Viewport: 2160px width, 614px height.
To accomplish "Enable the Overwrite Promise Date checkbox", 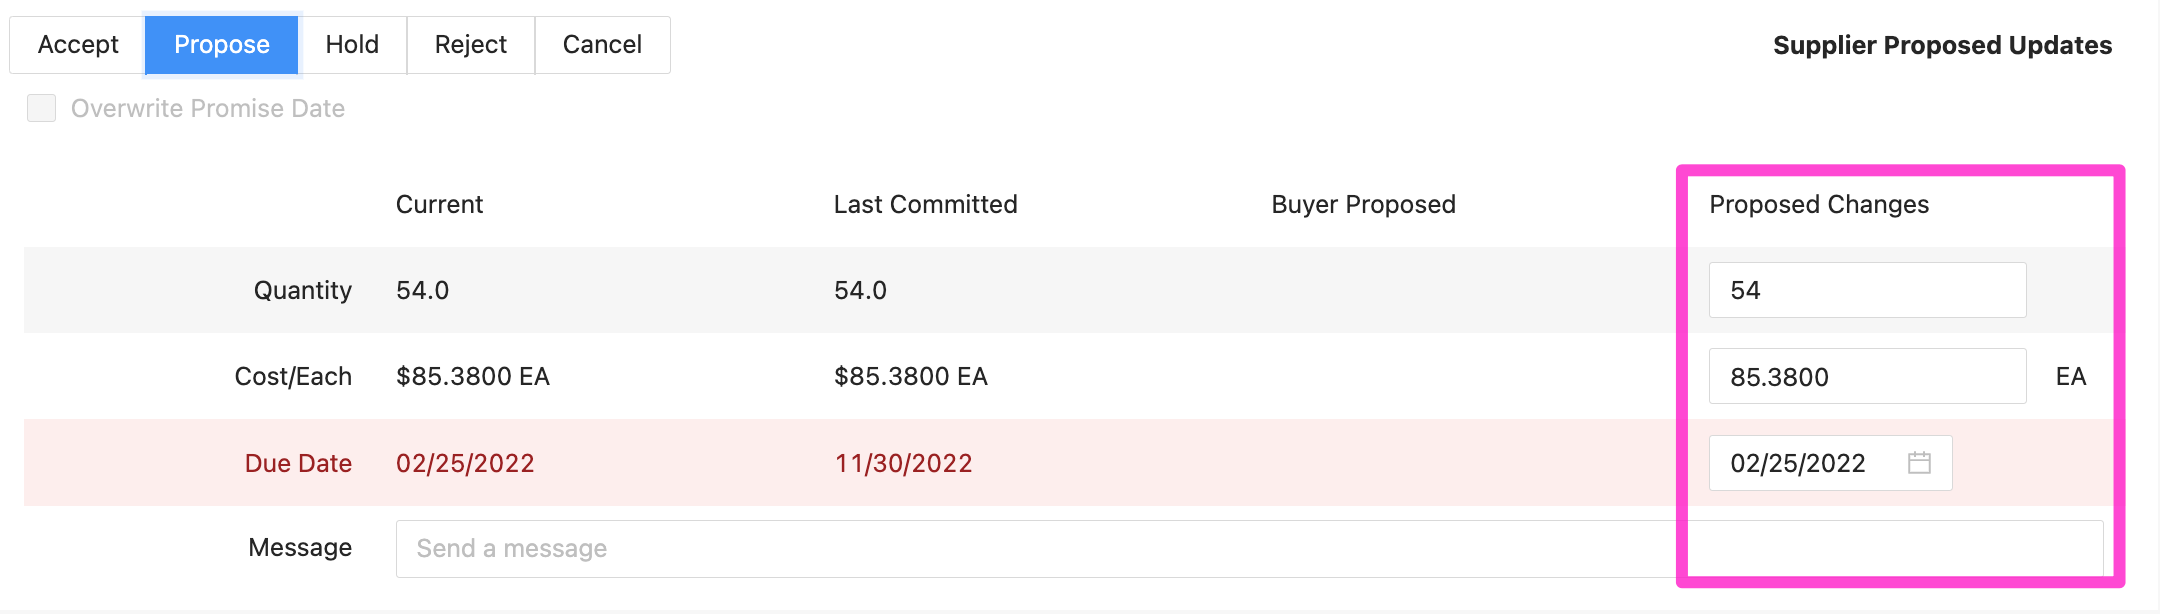I will click(41, 108).
